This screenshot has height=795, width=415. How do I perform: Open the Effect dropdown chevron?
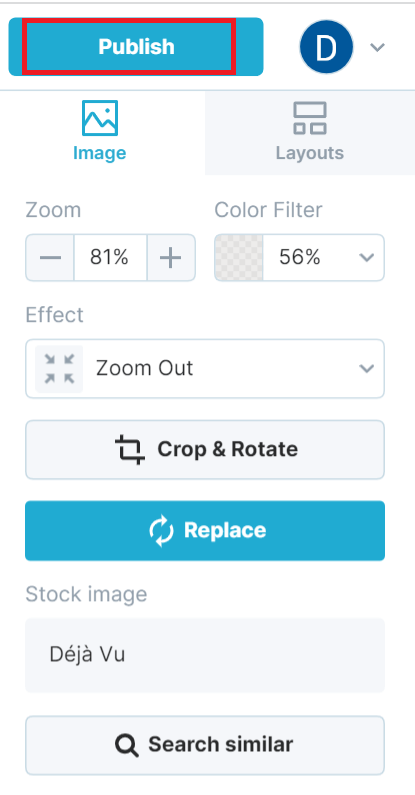pos(366,369)
